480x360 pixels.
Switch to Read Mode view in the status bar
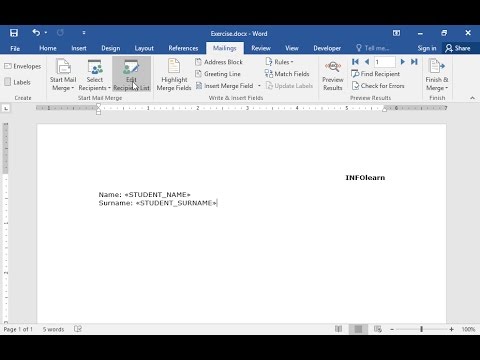coord(338,329)
